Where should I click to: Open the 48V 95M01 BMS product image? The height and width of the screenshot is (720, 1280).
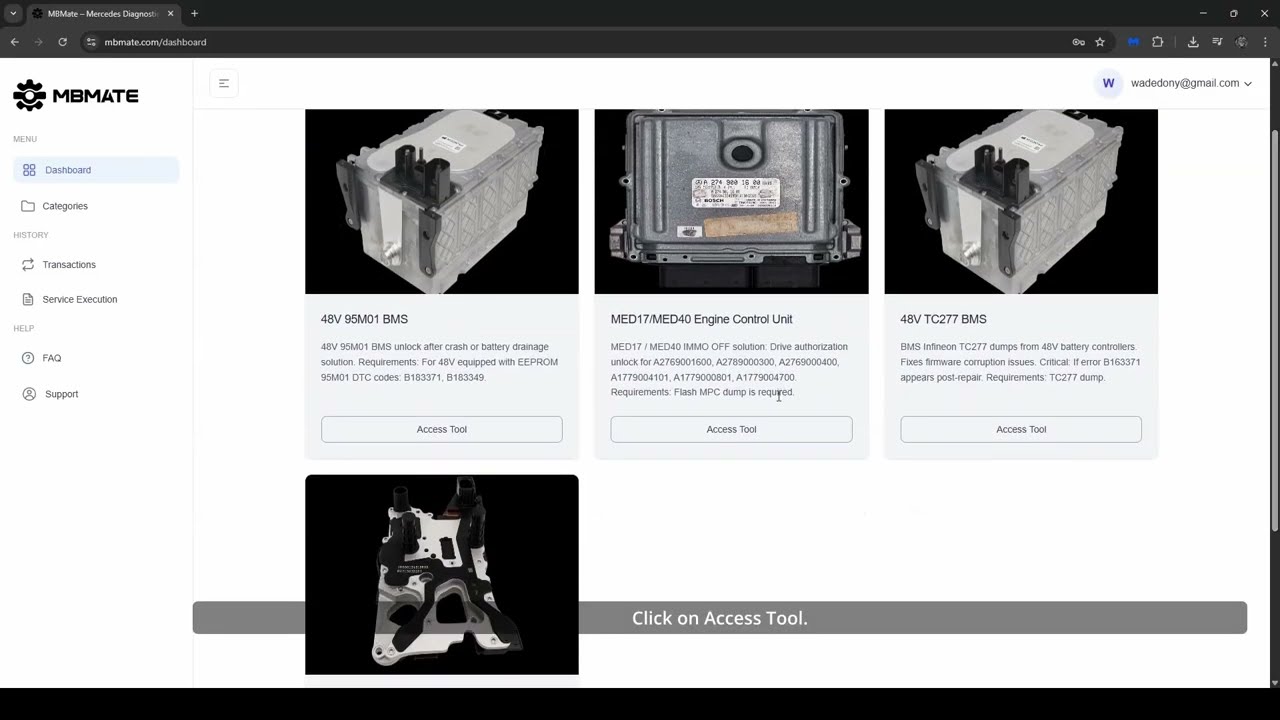[441, 201]
